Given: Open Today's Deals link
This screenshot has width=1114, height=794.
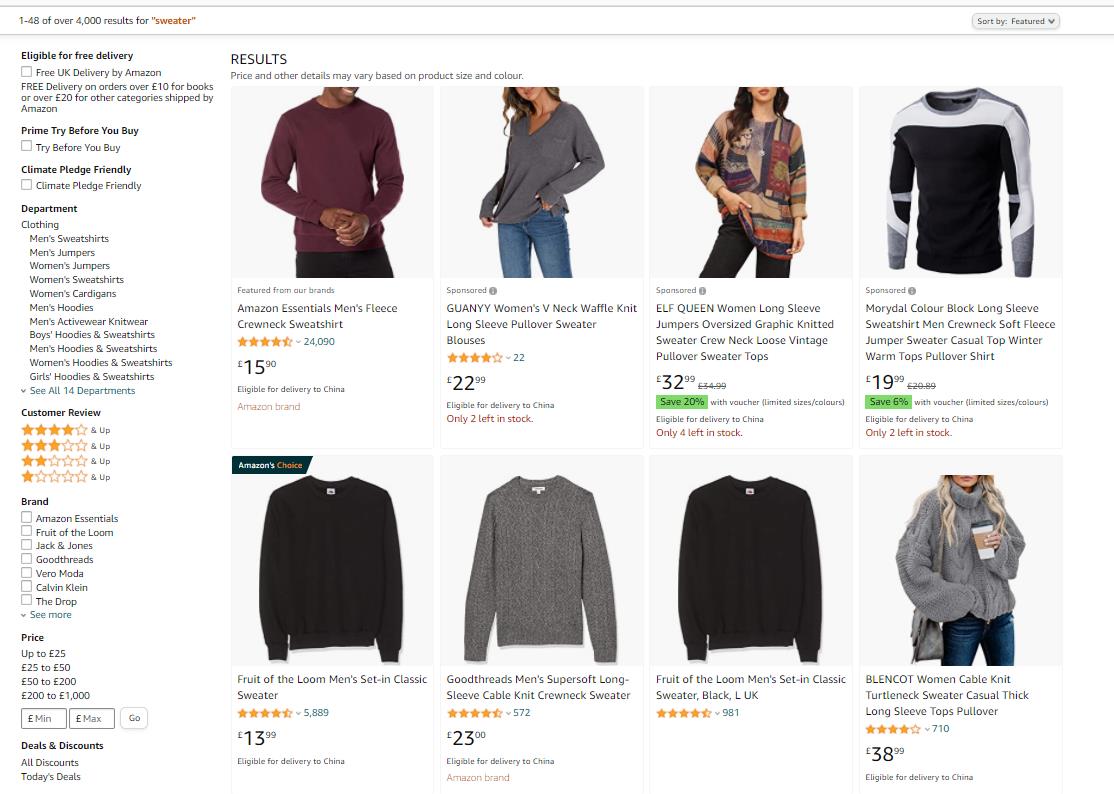Looking at the screenshot, I should [51, 777].
